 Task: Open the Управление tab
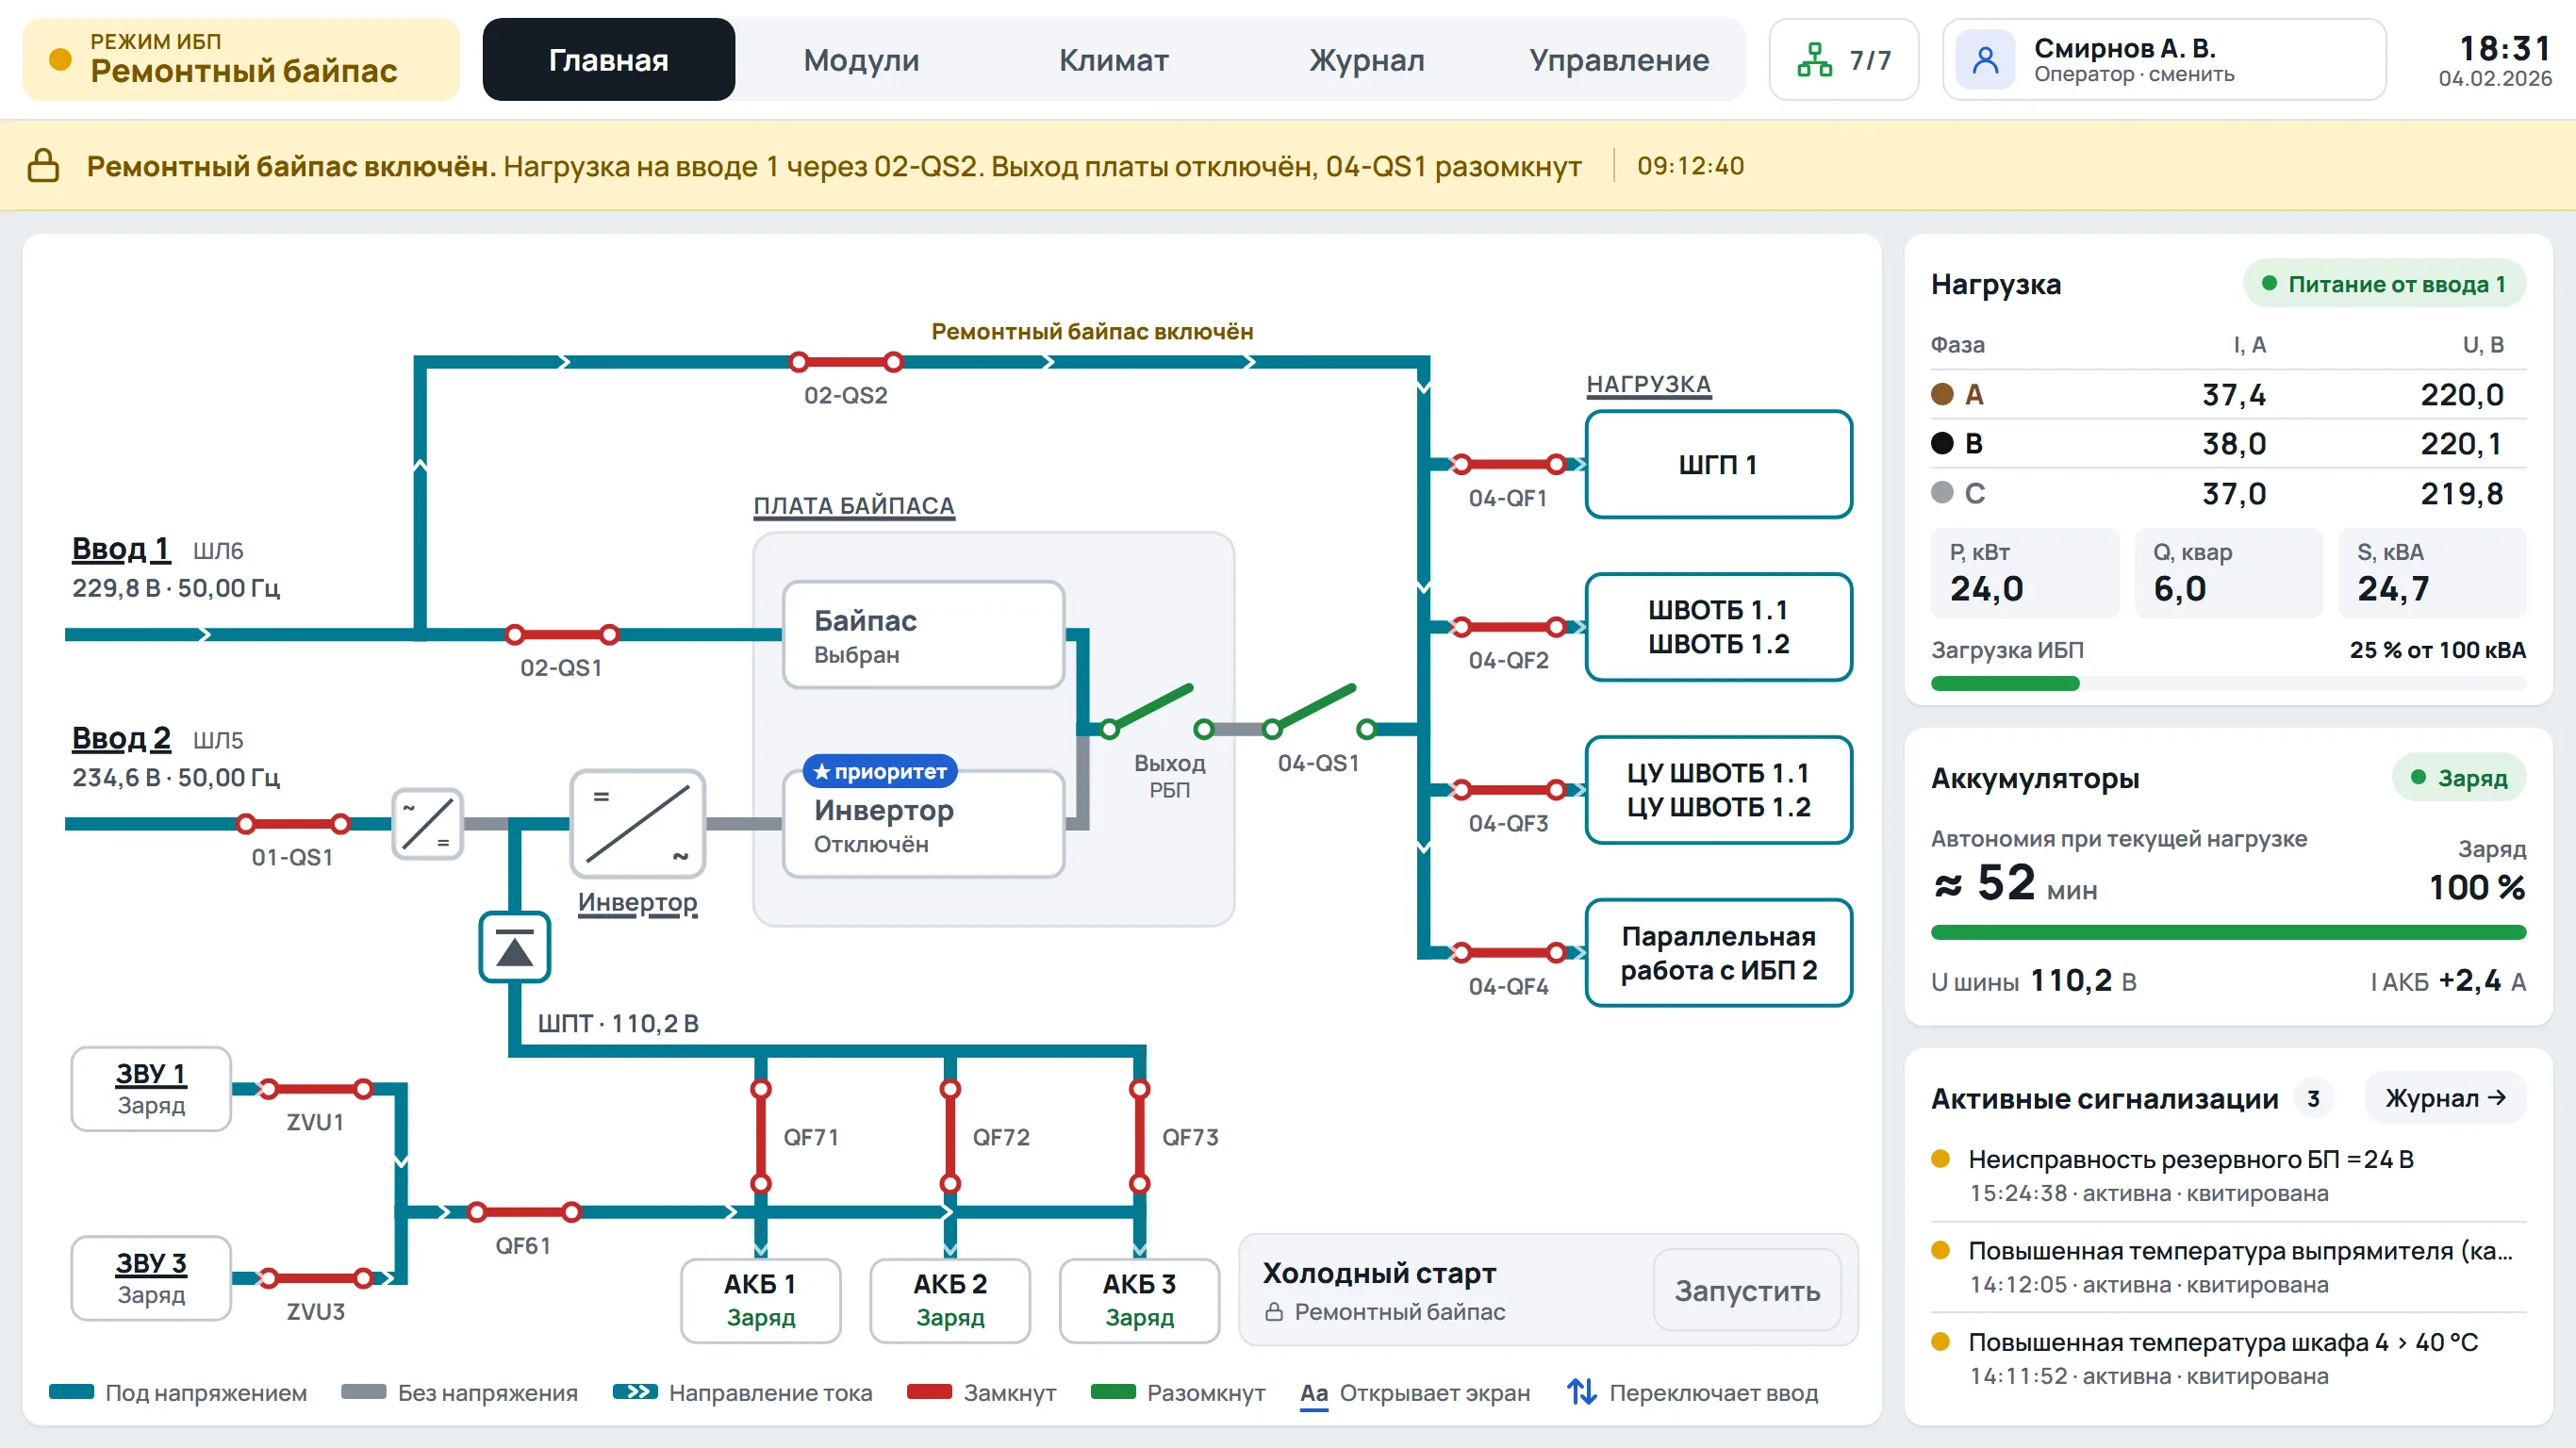[x=1619, y=60]
